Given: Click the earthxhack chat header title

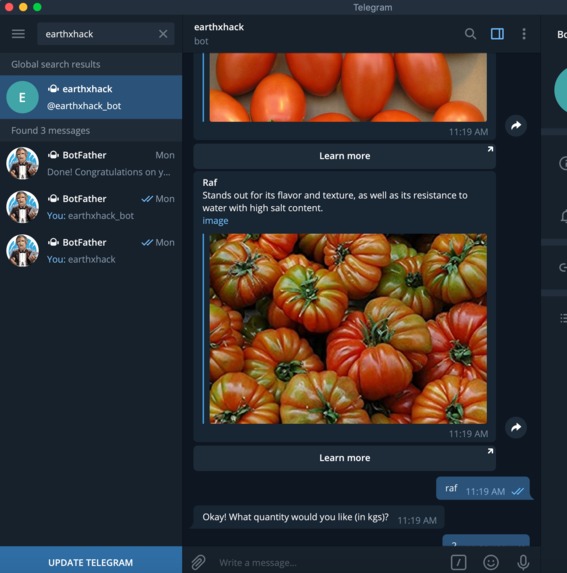Looking at the screenshot, I should tap(219, 27).
